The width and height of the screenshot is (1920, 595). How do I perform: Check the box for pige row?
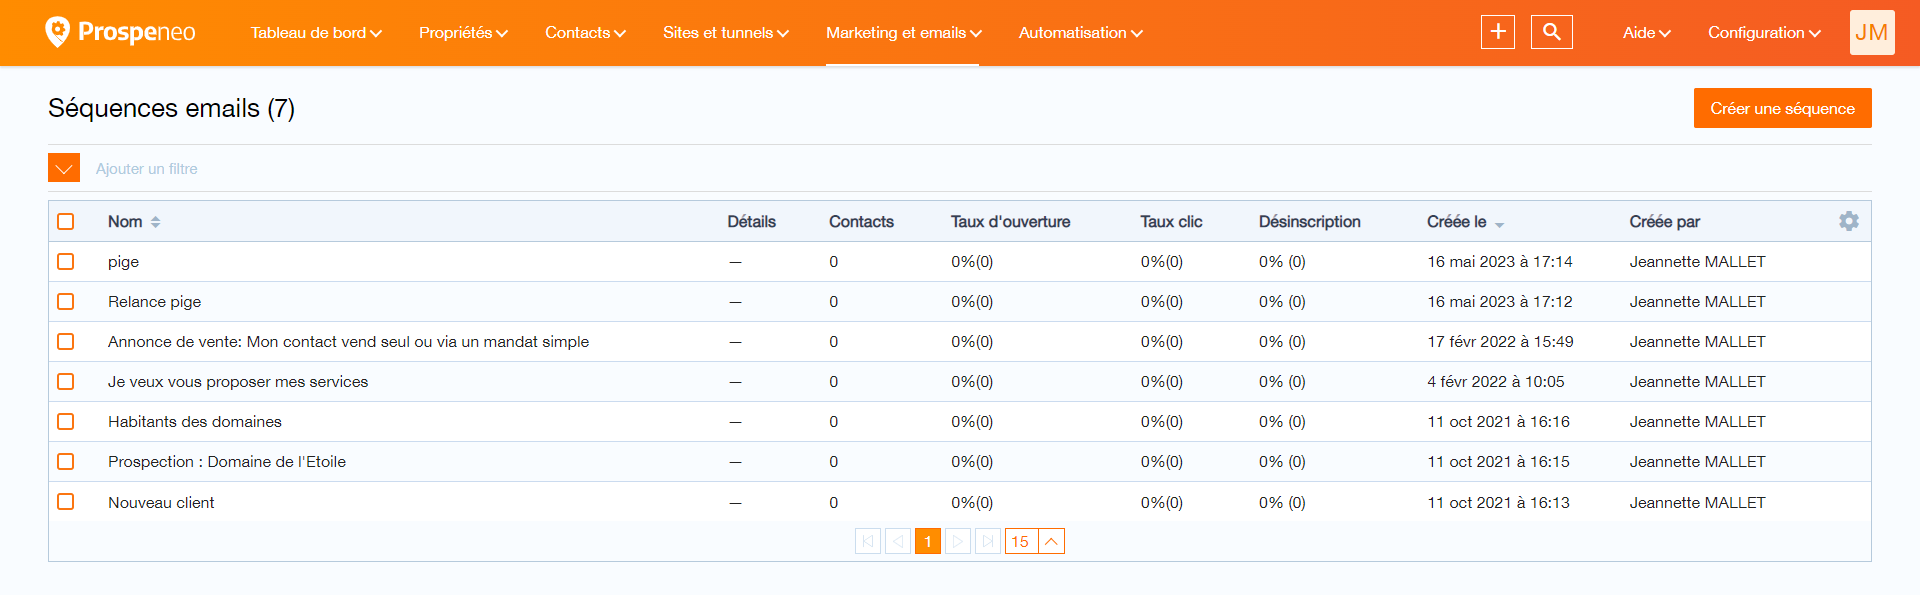(66, 261)
